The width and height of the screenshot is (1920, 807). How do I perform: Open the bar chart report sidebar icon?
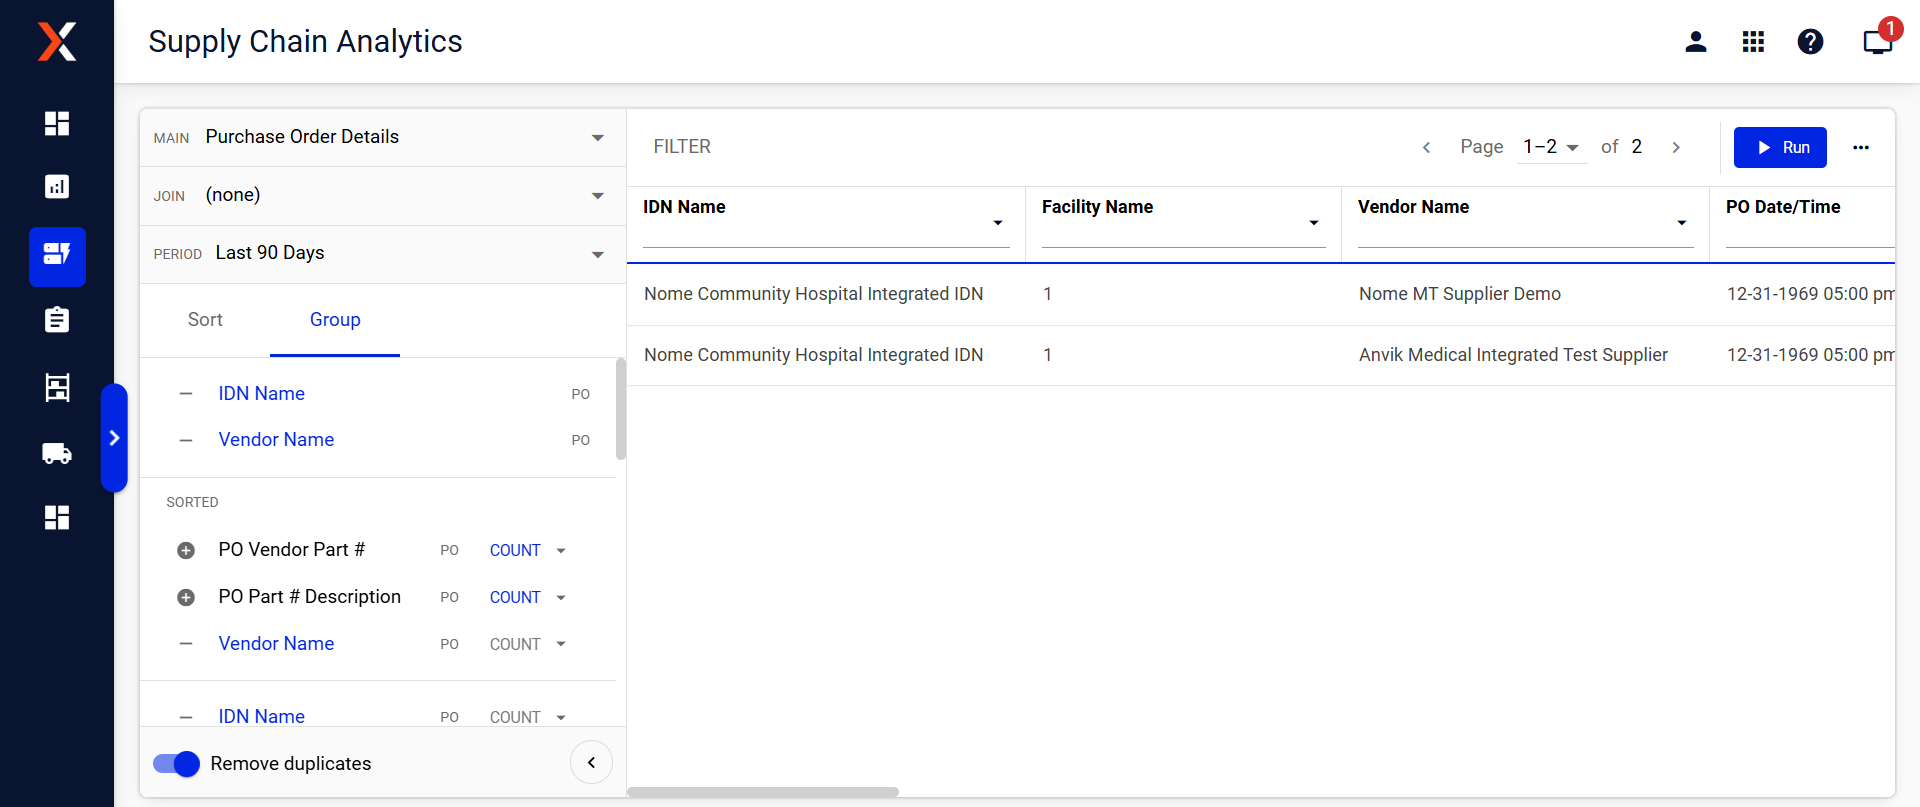(57, 187)
